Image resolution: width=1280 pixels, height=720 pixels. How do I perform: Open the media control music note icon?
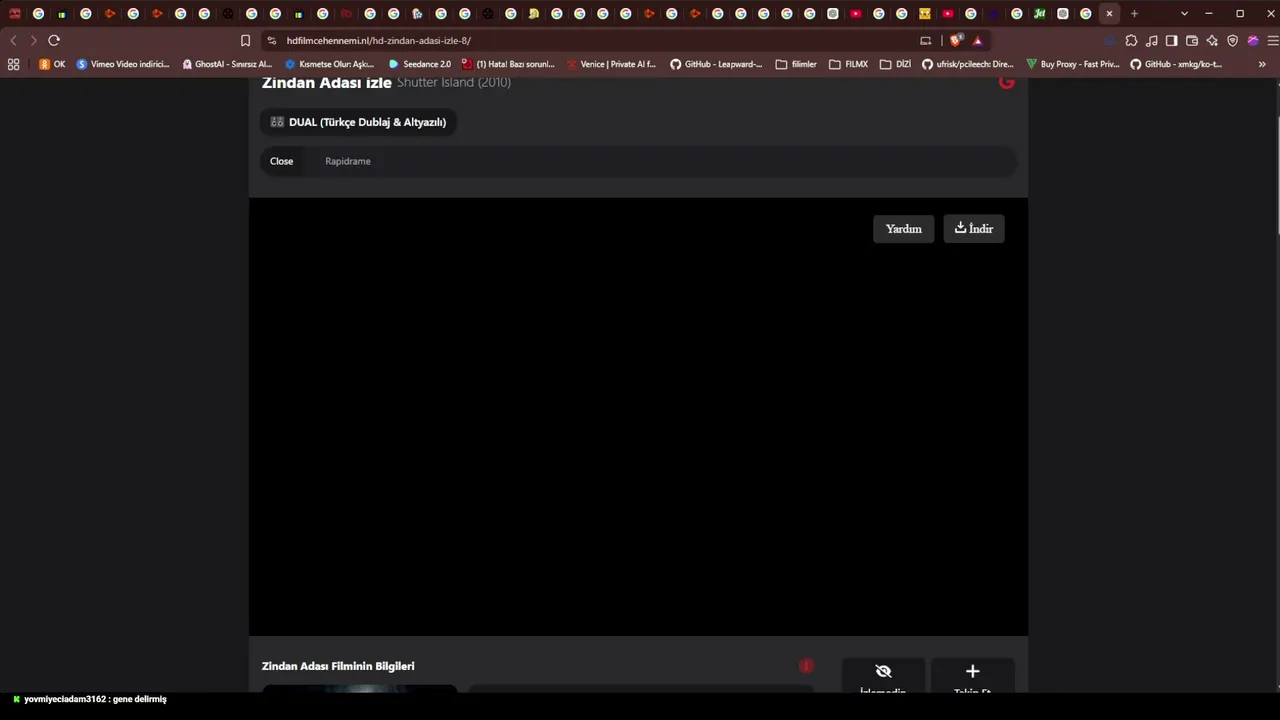[x=1152, y=40]
